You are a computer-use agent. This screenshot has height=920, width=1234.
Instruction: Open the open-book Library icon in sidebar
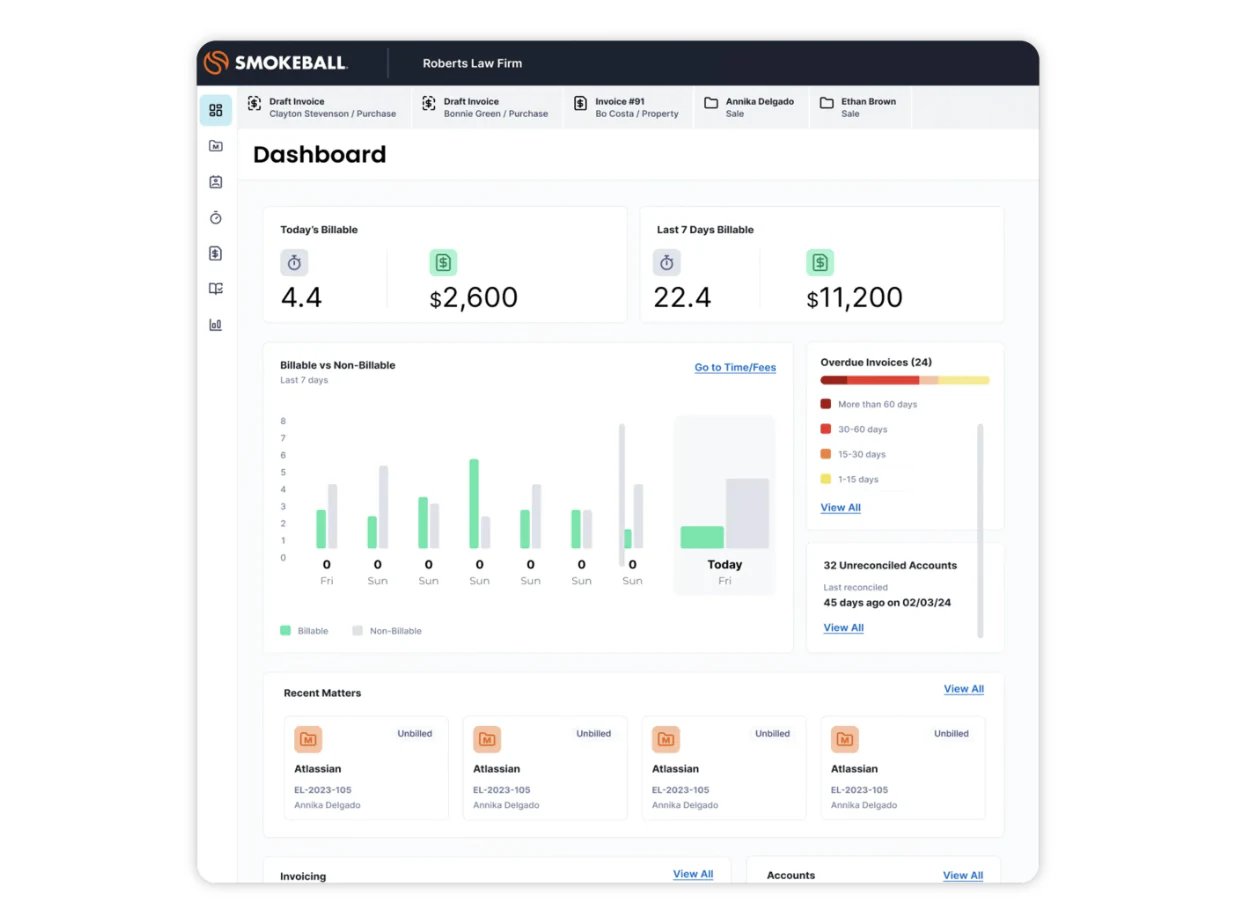pos(216,289)
